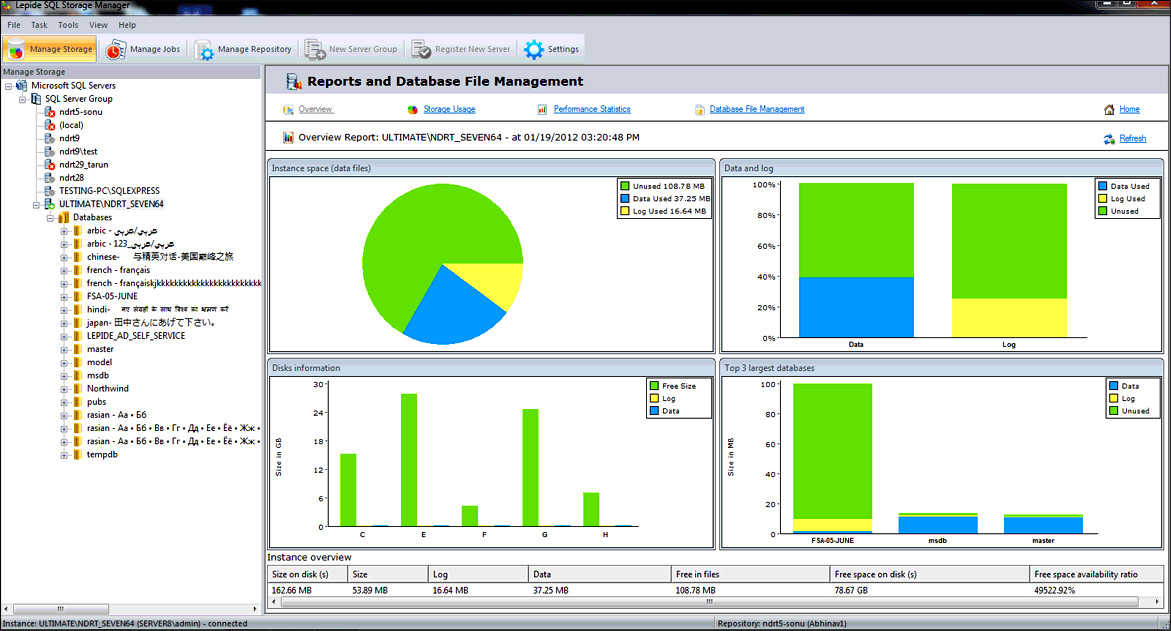Open the View menu
The image size is (1171, 631).
coord(98,25)
